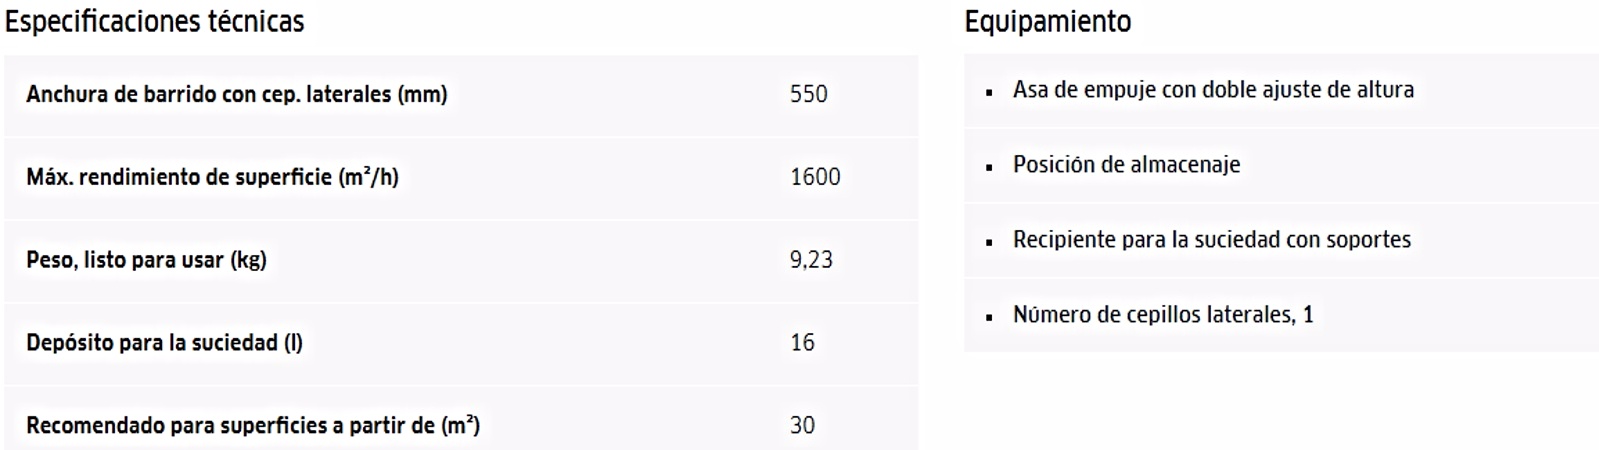Screen dimensions: 1599x450
Task: Click the weight value 9,23
Action: click(x=811, y=260)
